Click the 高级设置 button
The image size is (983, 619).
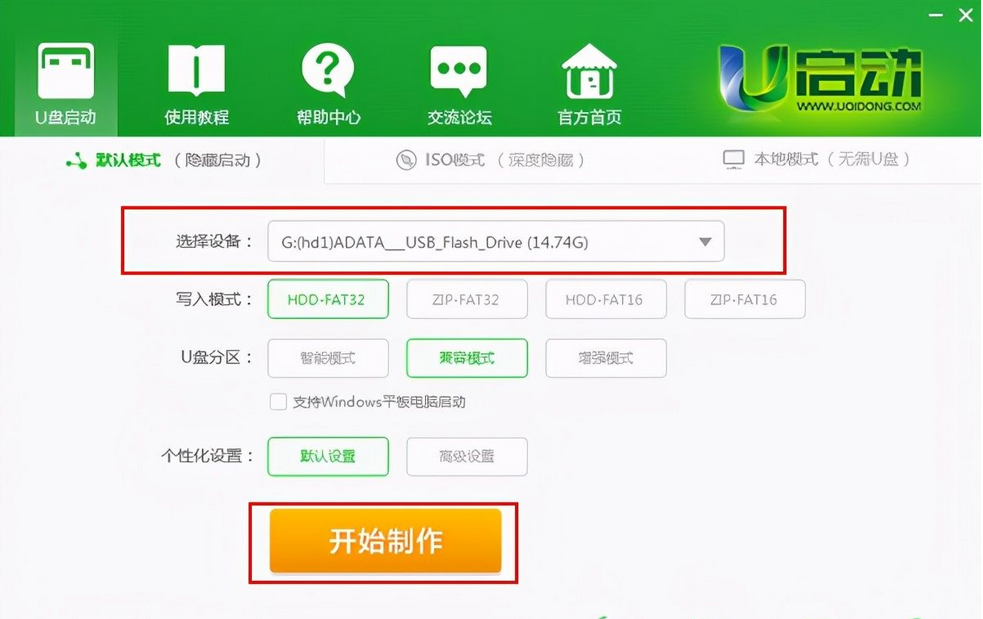tap(467, 456)
